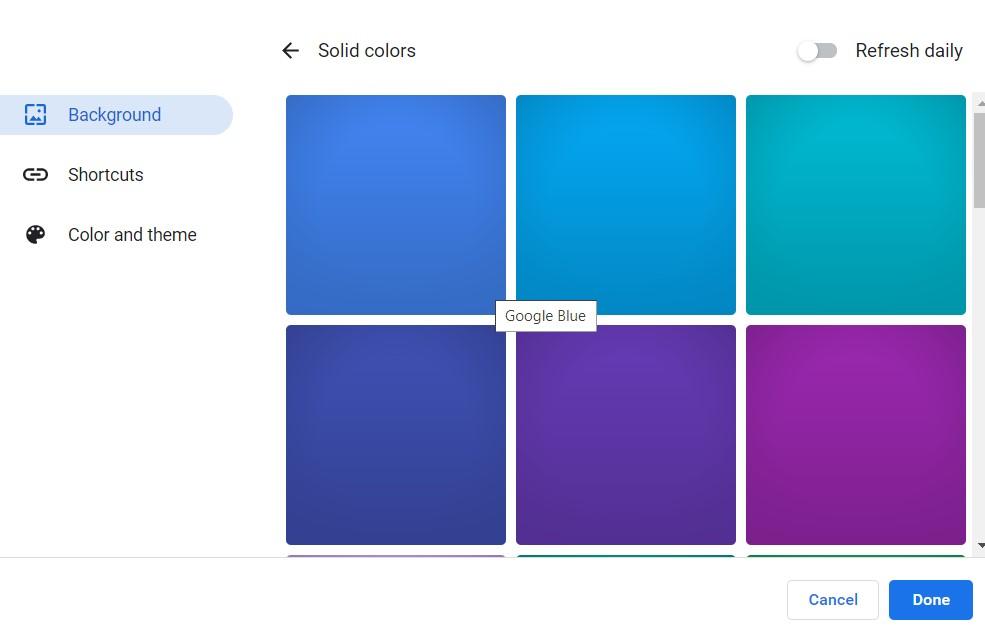Click the Color and theme palette icon

point(36,234)
